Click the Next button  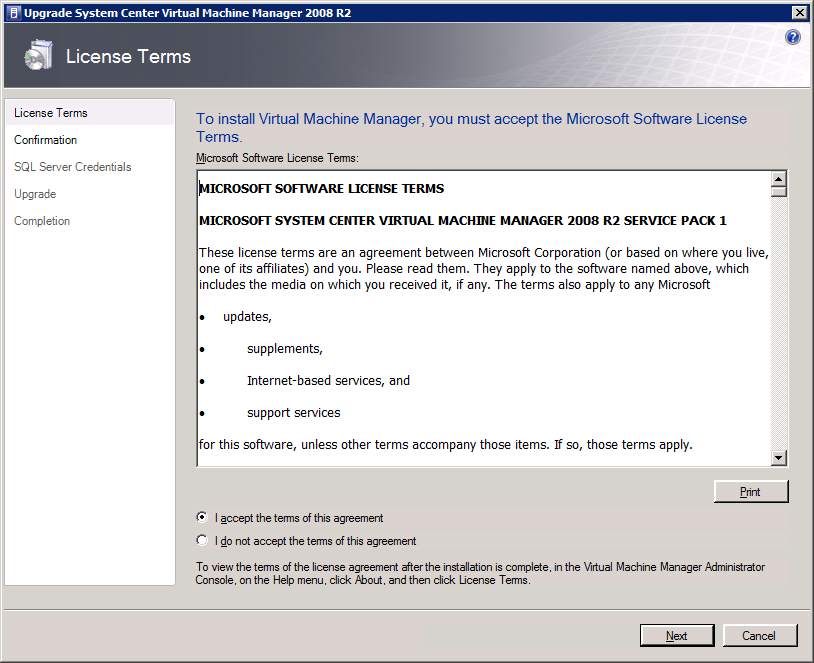point(676,635)
